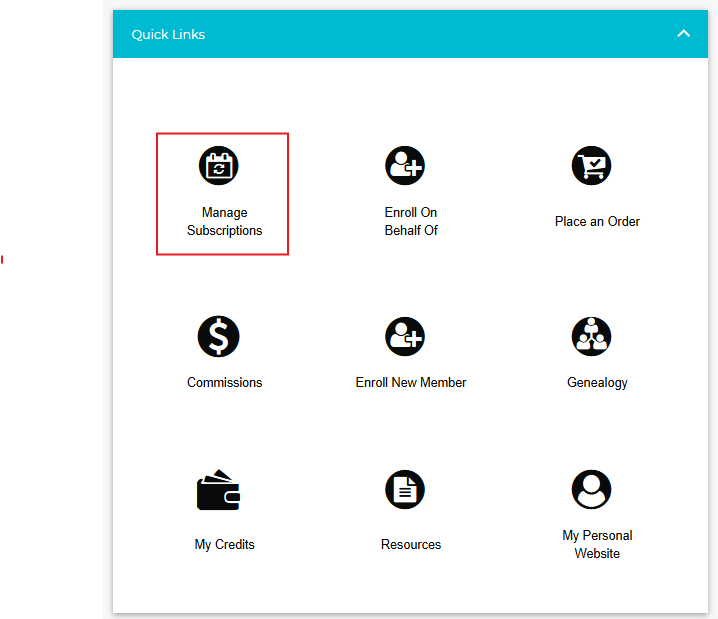Click the Commissions dollar icon
This screenshot has height=619, width=718.
point(218,337)
